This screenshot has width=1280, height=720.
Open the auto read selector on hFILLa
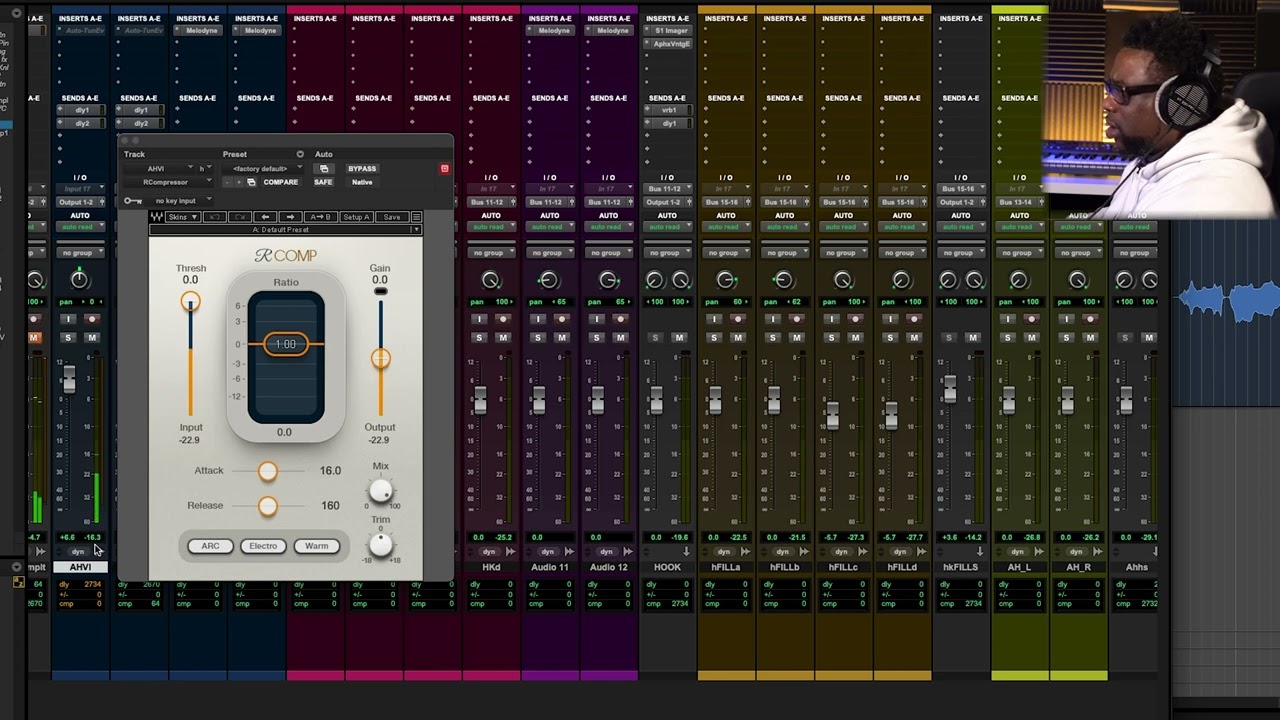726,227
